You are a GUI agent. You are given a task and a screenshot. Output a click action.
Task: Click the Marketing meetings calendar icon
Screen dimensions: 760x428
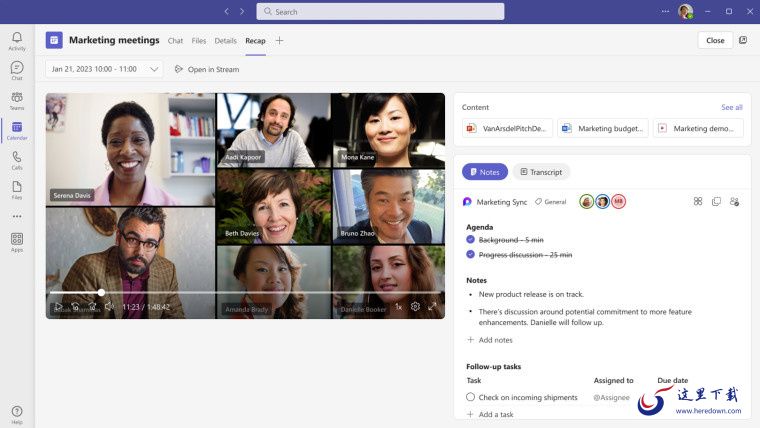[54, 40]
